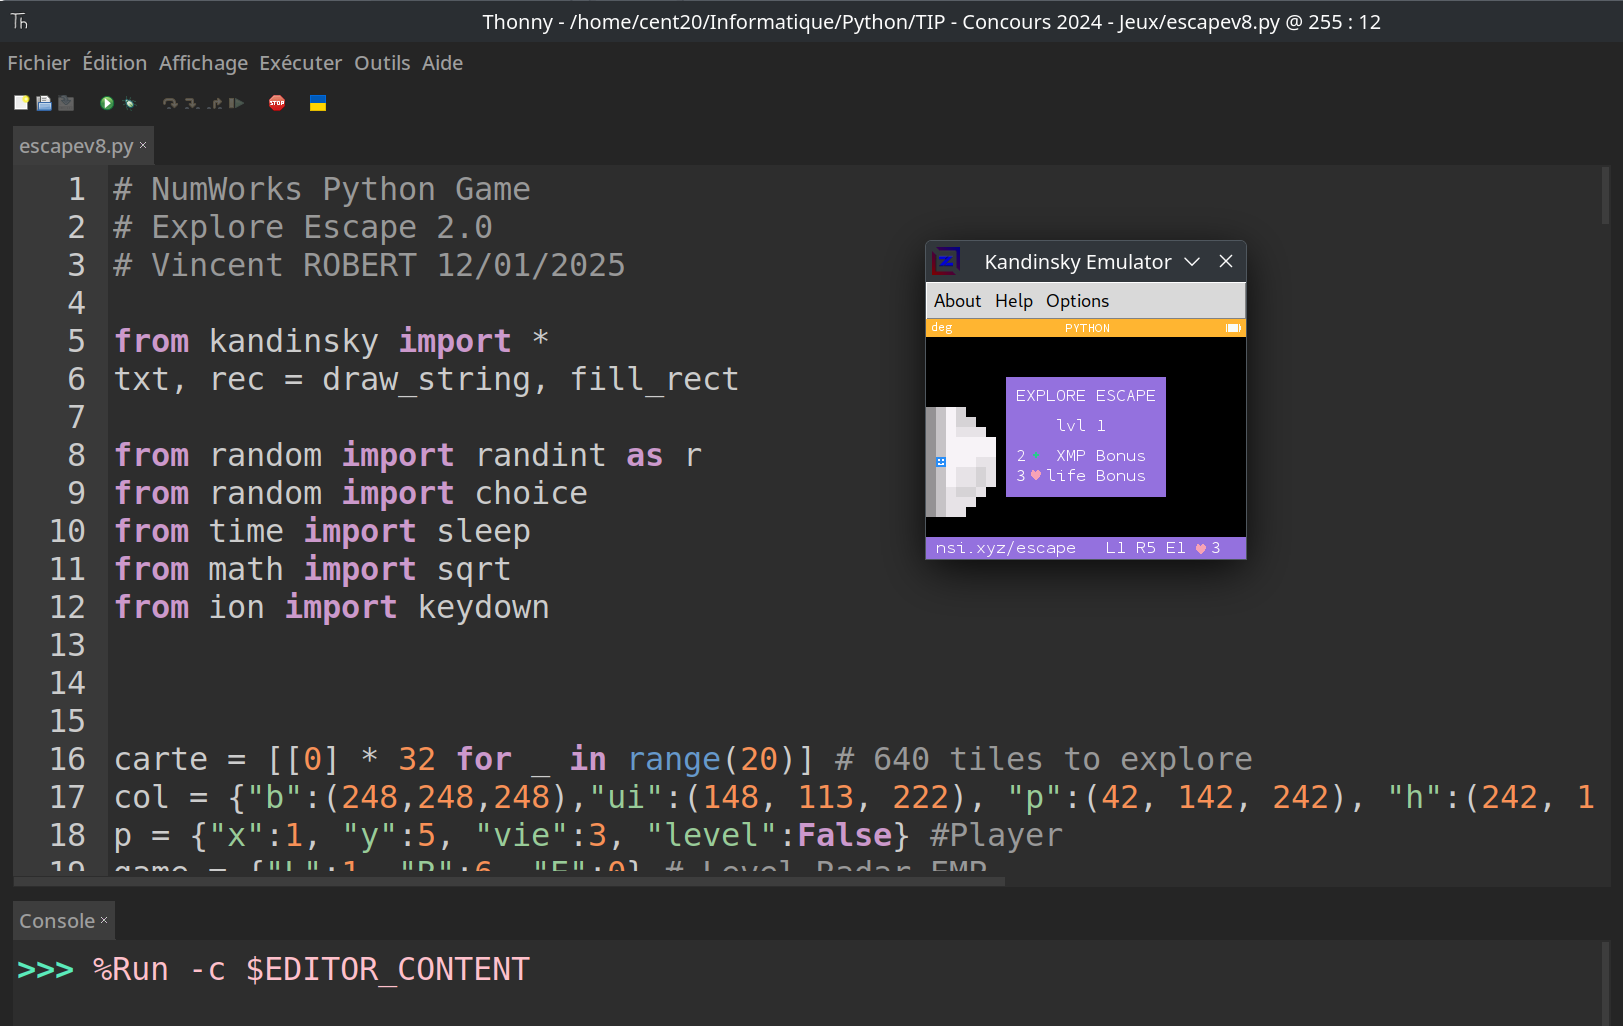The image size is (1623, 1026).
Task: Debug the current script (bug icon)
Action: [129, 103]
